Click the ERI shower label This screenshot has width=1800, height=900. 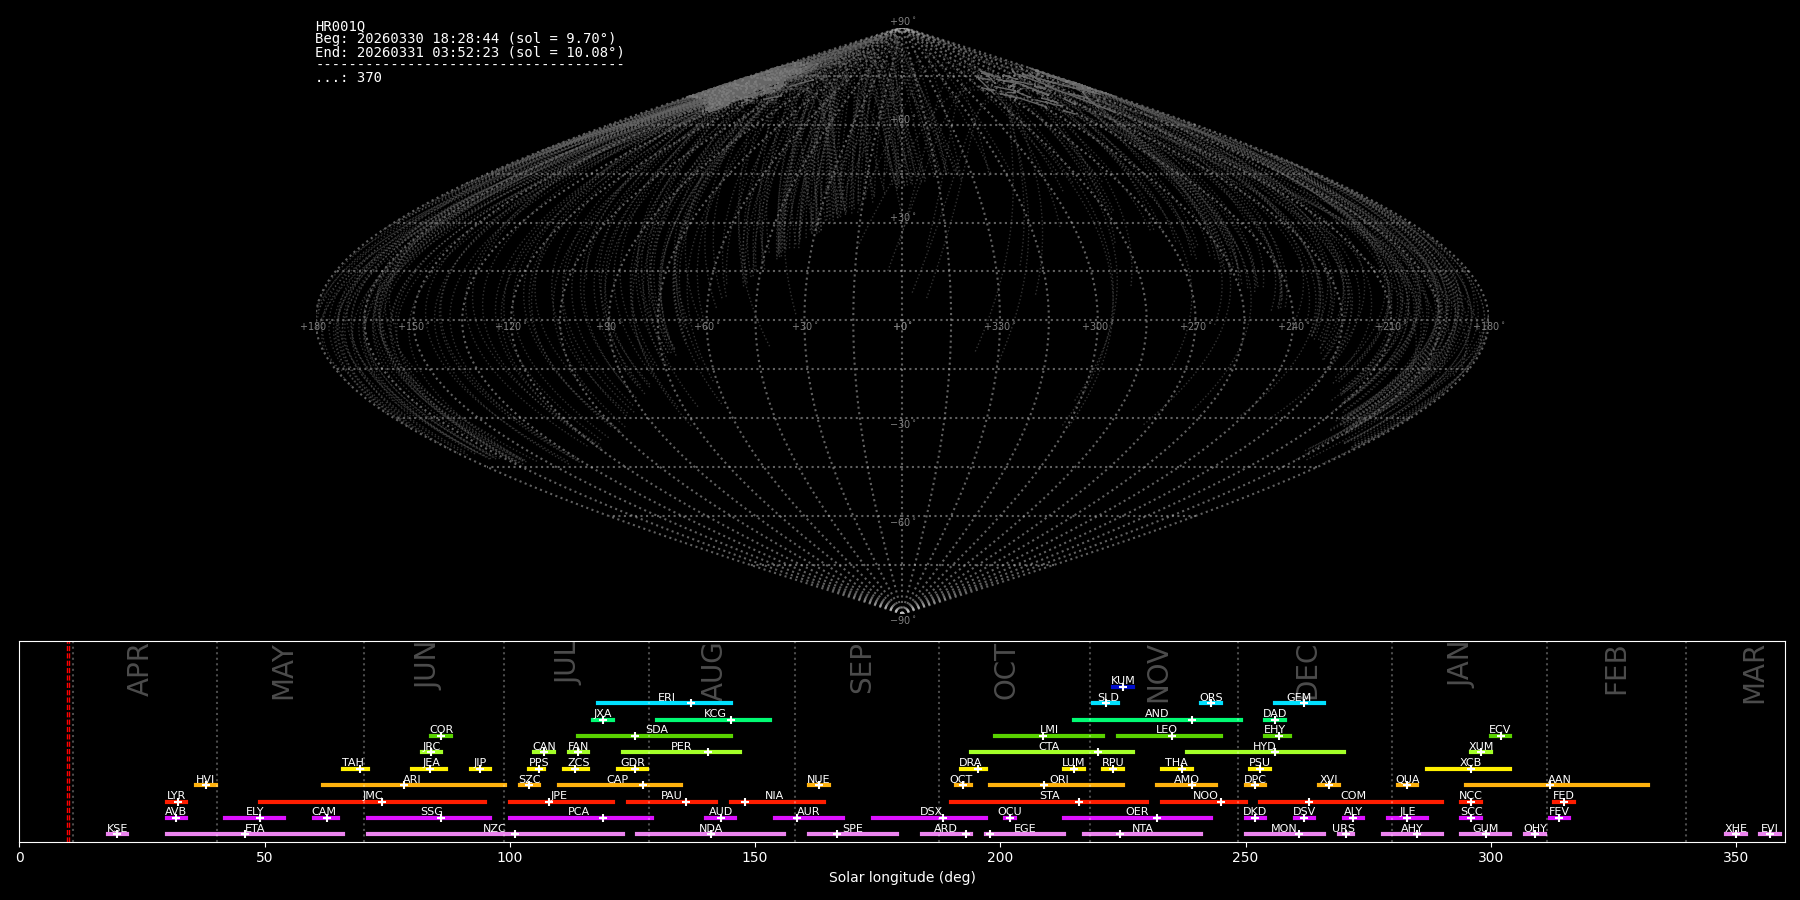(666, 698)
